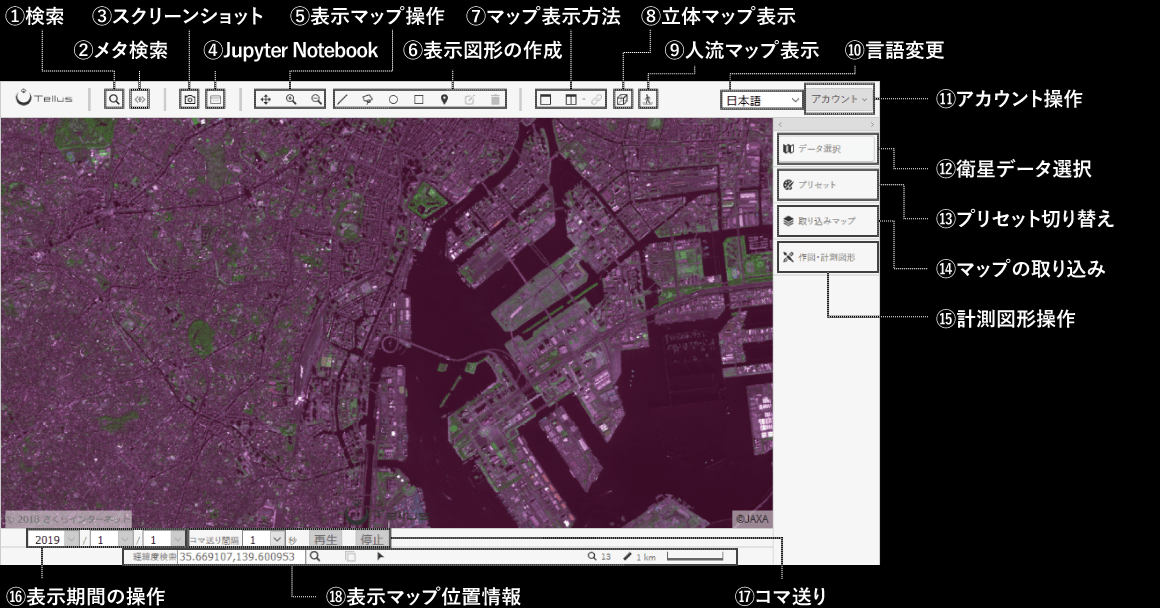The width and height of the screenshot is (1160, 608).
Task: Click the さくらインターネット copyright text
Action: coord(68,519)
